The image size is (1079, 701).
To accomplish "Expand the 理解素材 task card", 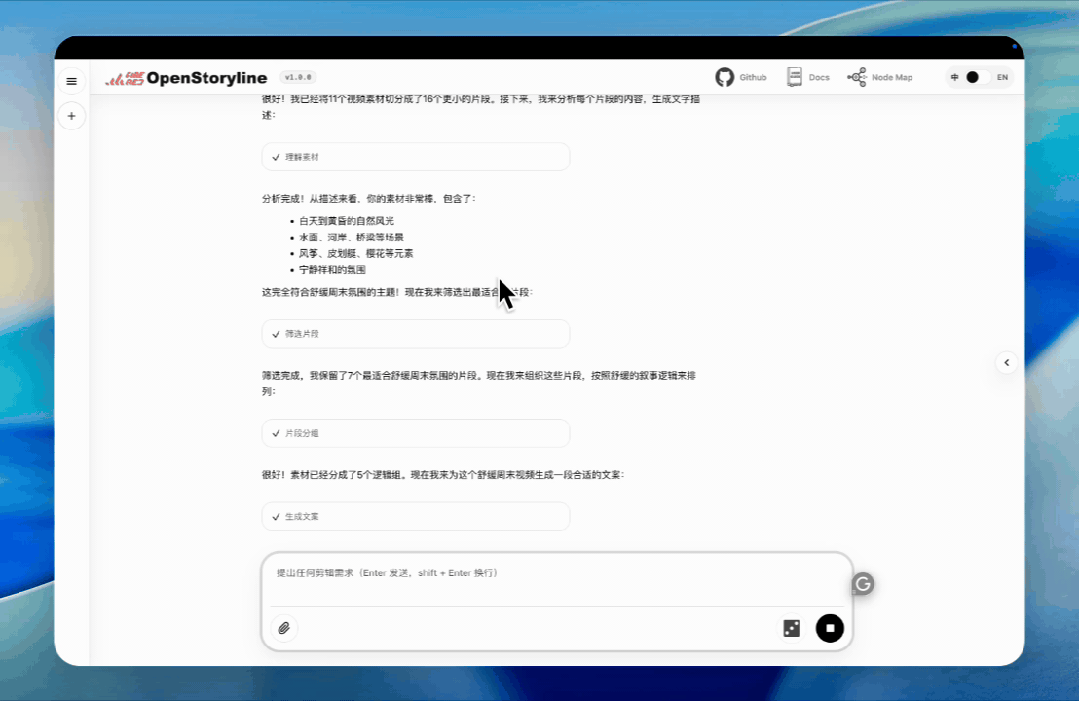I will tap(415, 156).
